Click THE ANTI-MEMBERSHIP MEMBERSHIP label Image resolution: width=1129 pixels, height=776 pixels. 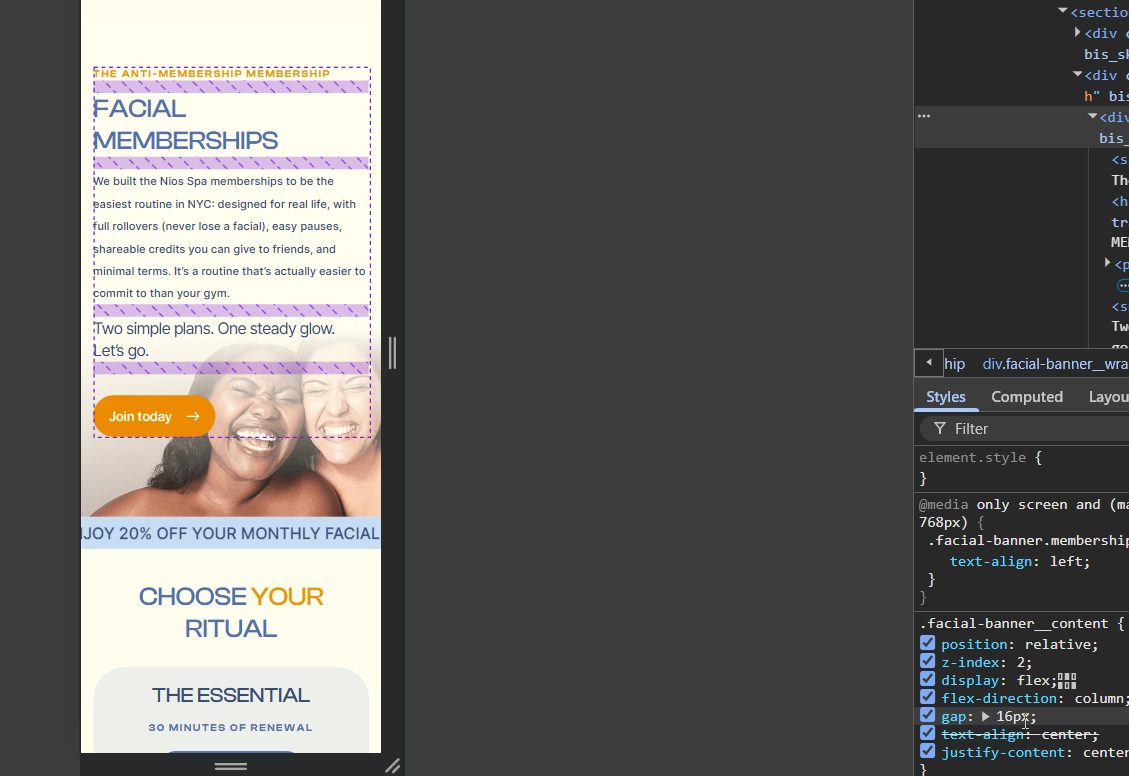pyautogui.click(x=212, y=73)
